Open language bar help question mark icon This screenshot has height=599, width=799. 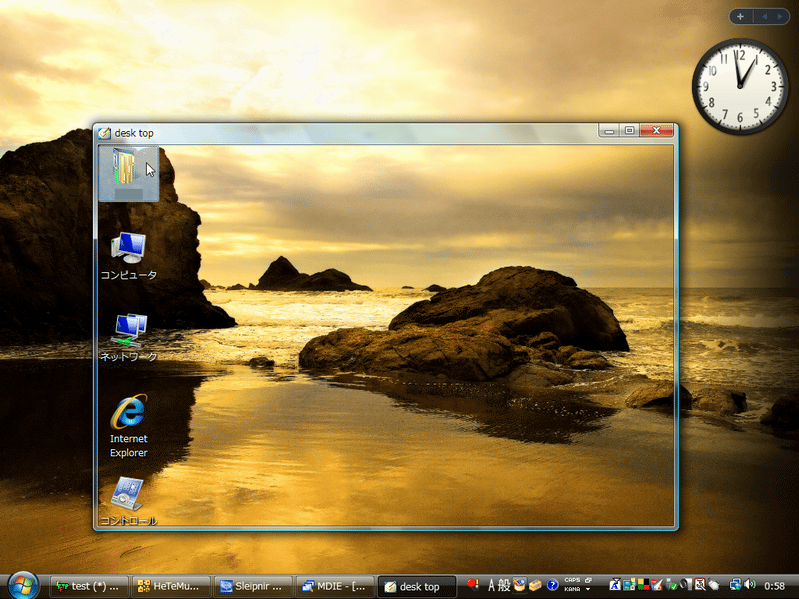pos(552,585)
